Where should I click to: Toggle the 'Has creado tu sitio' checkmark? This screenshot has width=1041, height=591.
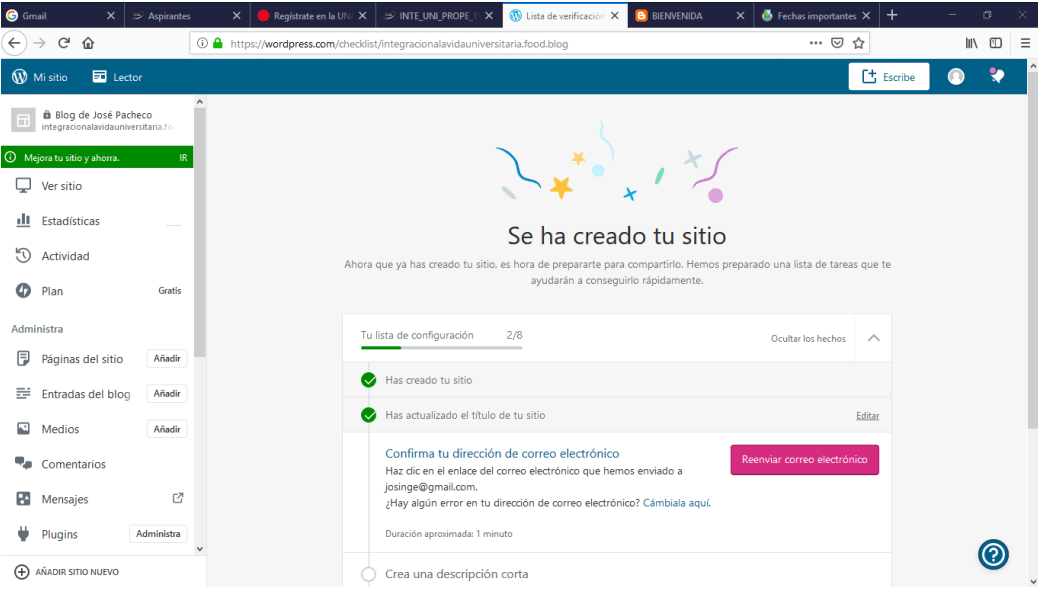tap(369, 380)
